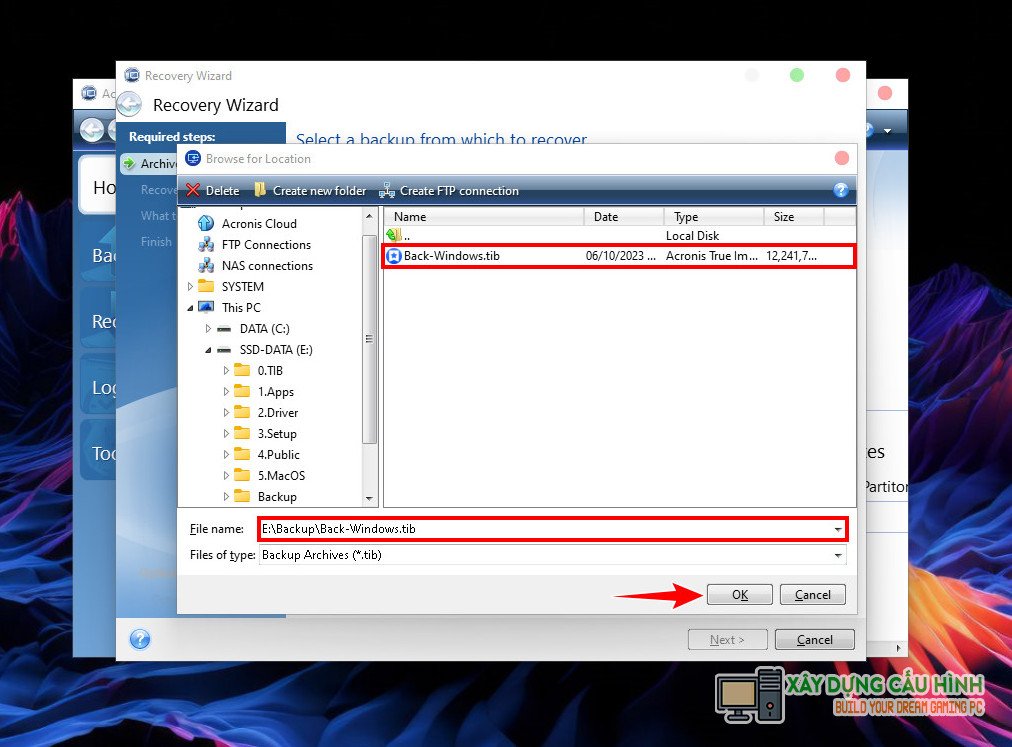Expand the SYSTEM folder node
This screenshot has height=747, width=1012.
tap(191, 287)
